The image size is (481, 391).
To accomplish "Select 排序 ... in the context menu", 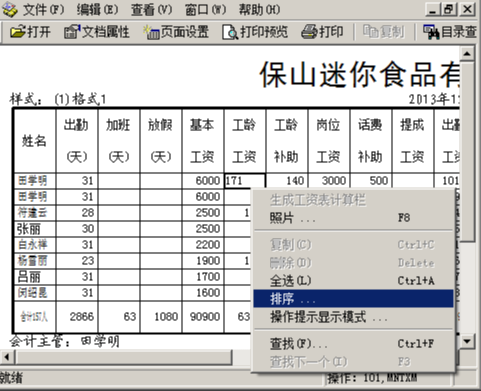I will pyautogui.click(x=353, y=299).
